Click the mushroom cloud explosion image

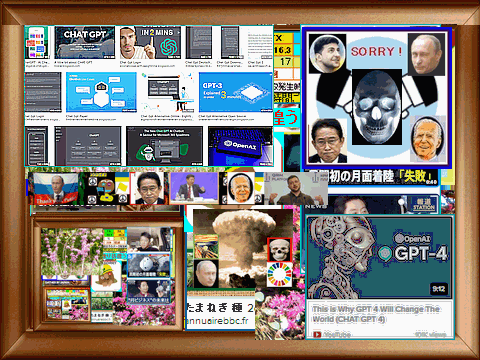coord(242,248)
